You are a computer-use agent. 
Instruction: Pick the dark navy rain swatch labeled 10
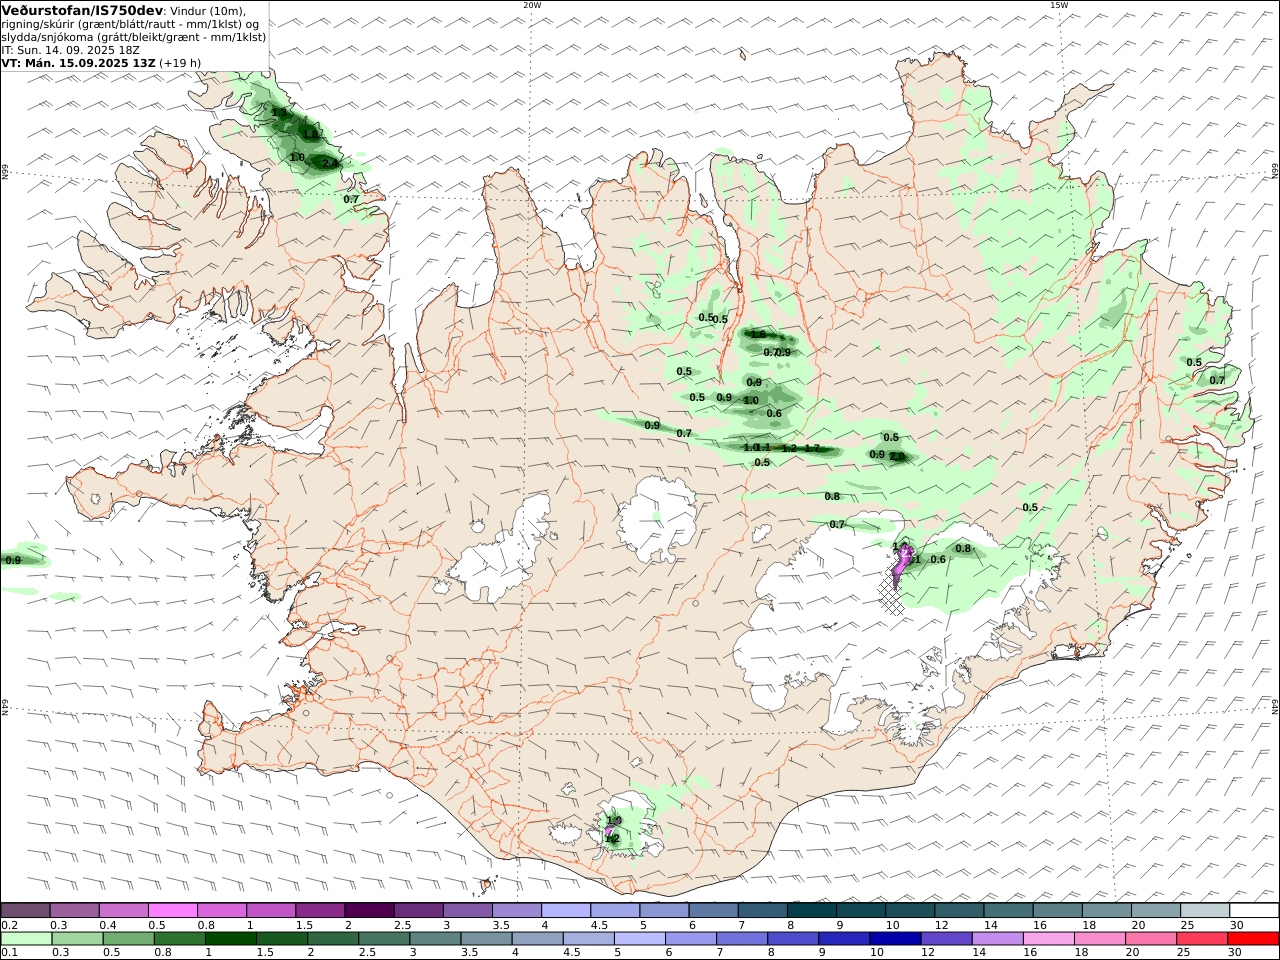895,938
